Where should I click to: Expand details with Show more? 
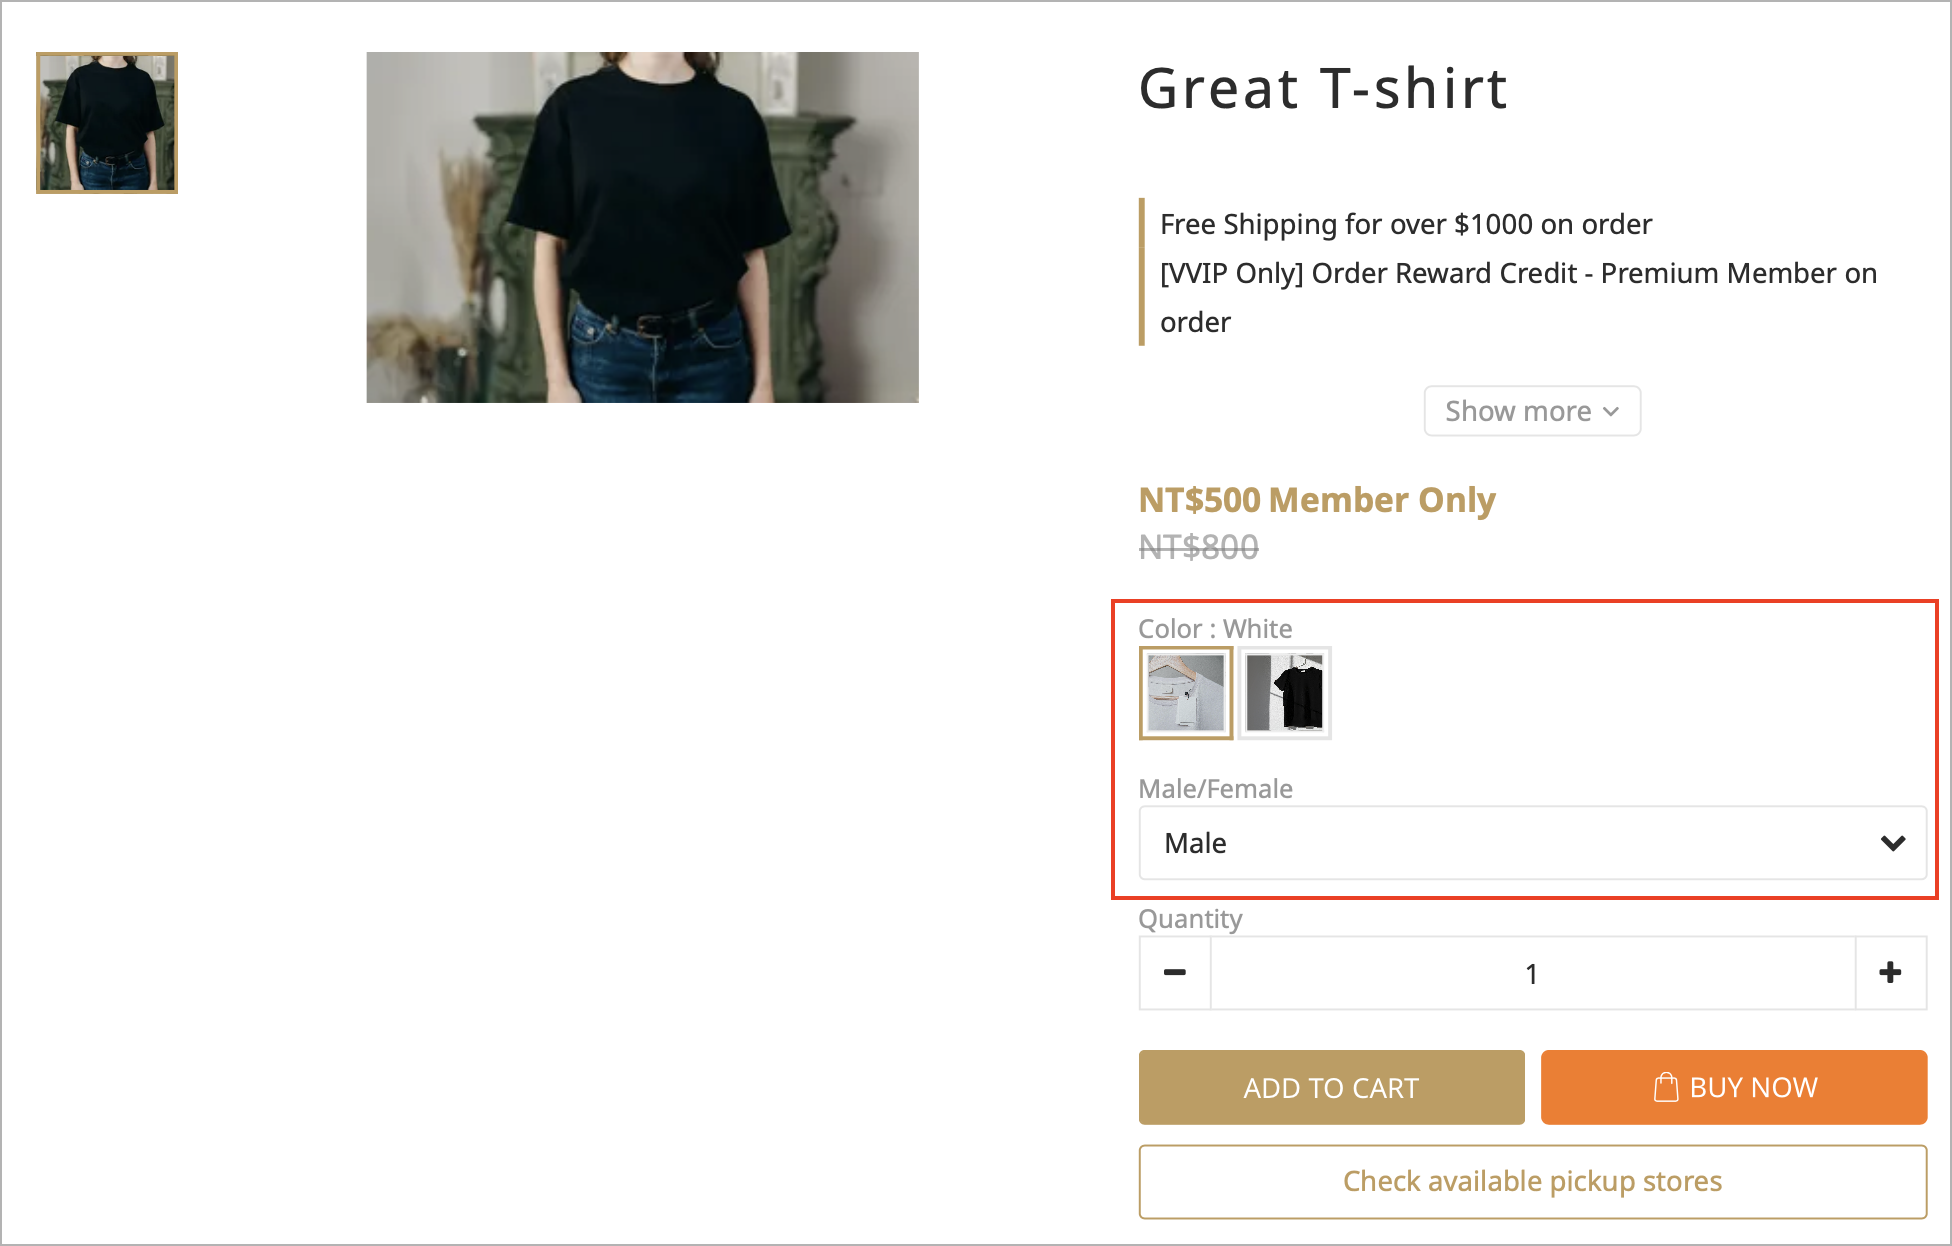coord(1532,411)
